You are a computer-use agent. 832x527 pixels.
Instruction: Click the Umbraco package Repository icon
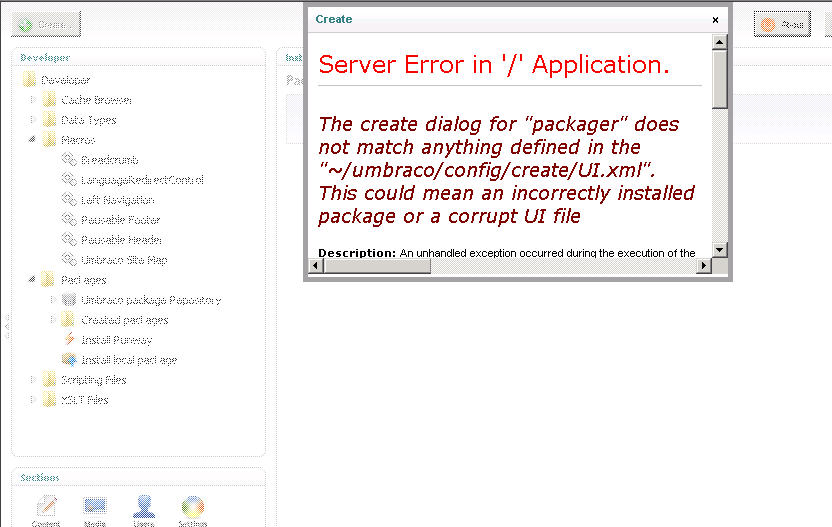coord(68,300)
